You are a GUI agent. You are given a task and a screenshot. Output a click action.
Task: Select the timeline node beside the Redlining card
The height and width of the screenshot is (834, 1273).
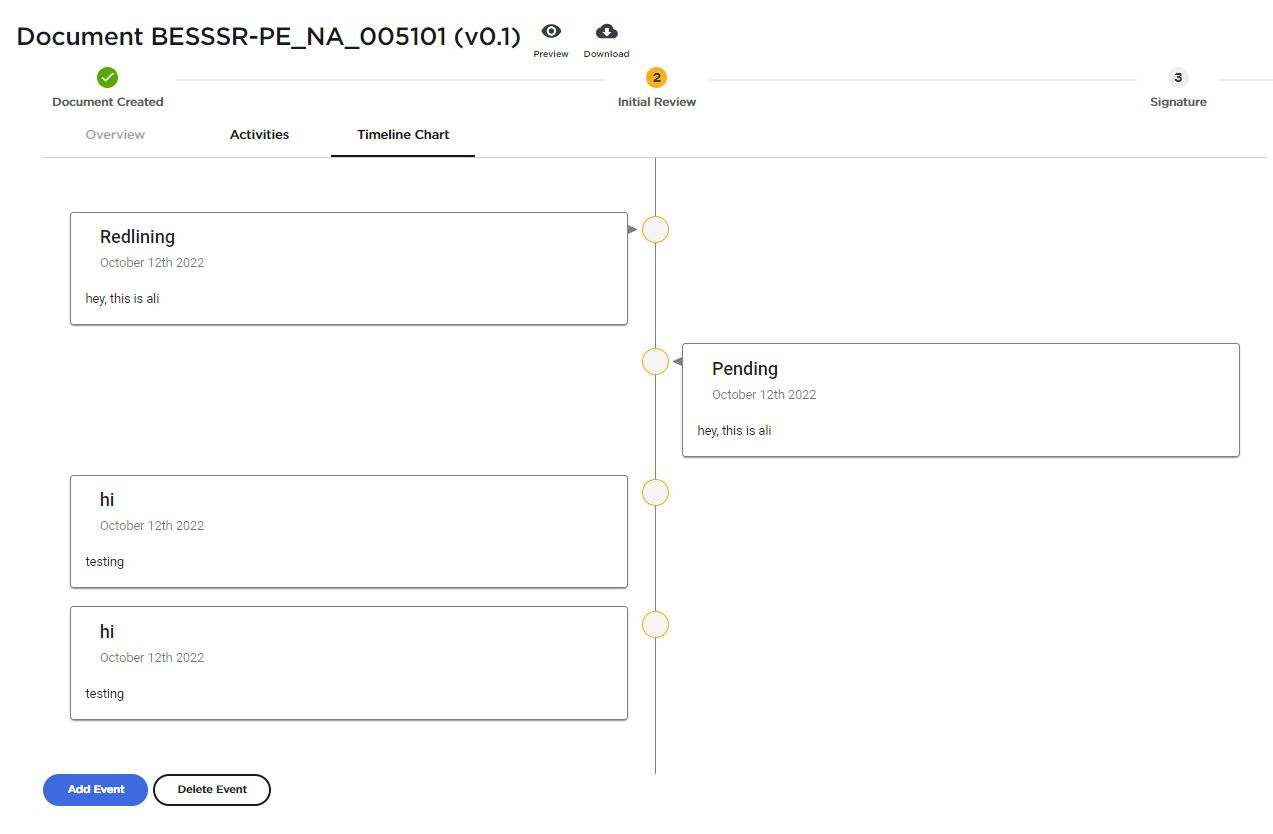coord(655,229)
